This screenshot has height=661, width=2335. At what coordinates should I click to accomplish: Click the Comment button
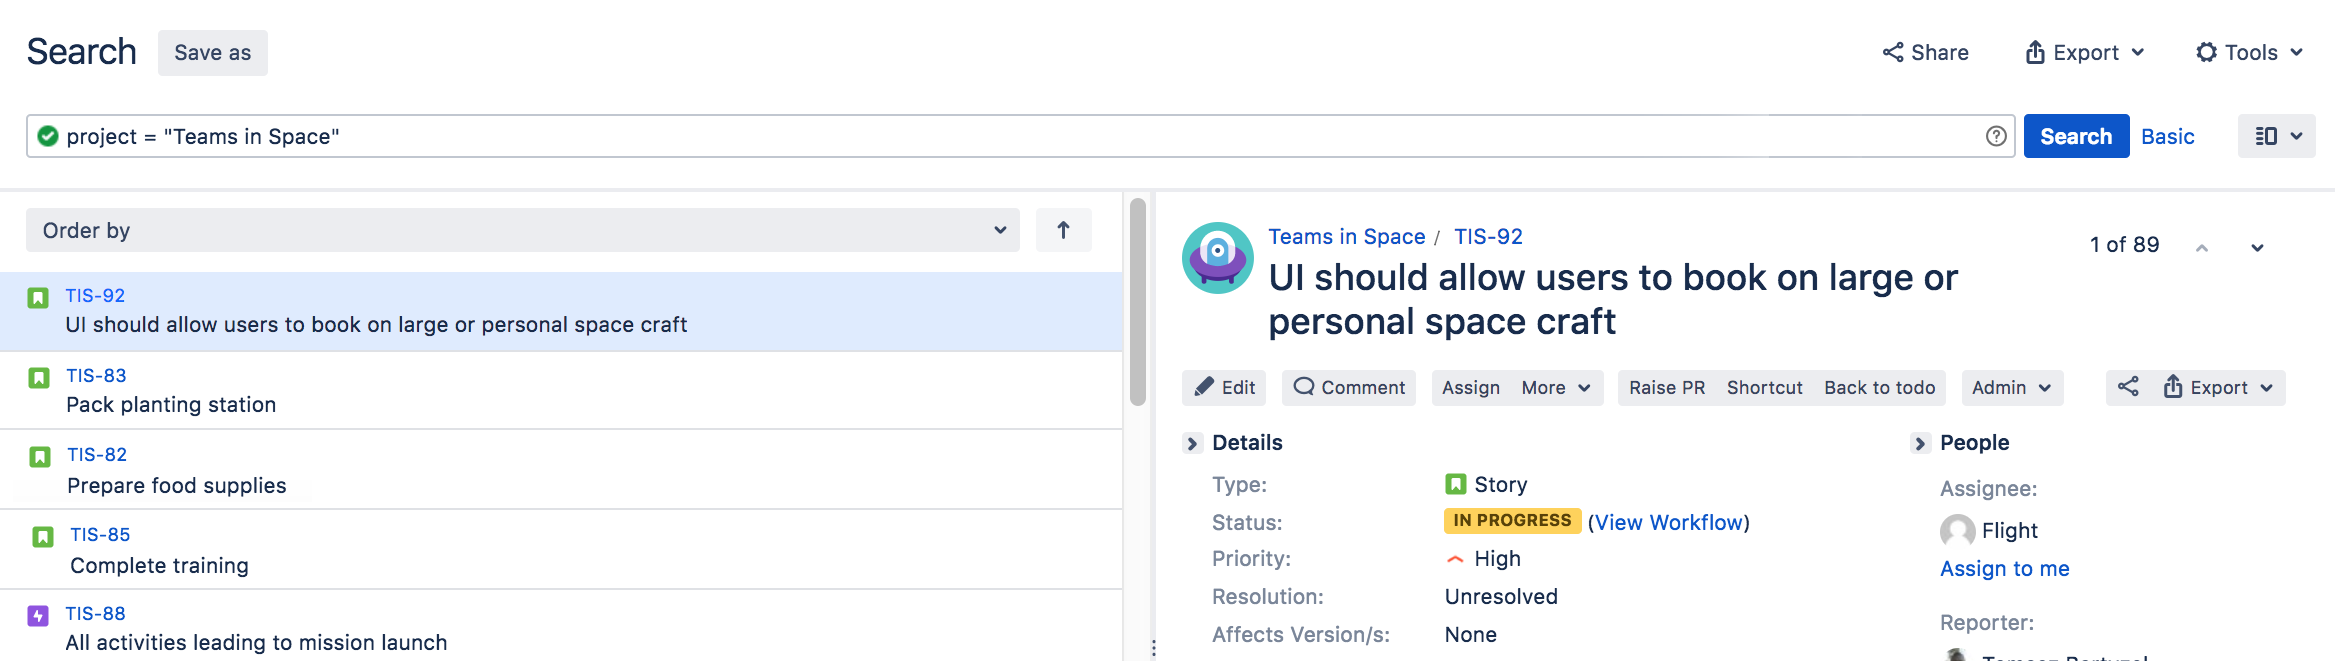pos(1348,387)
